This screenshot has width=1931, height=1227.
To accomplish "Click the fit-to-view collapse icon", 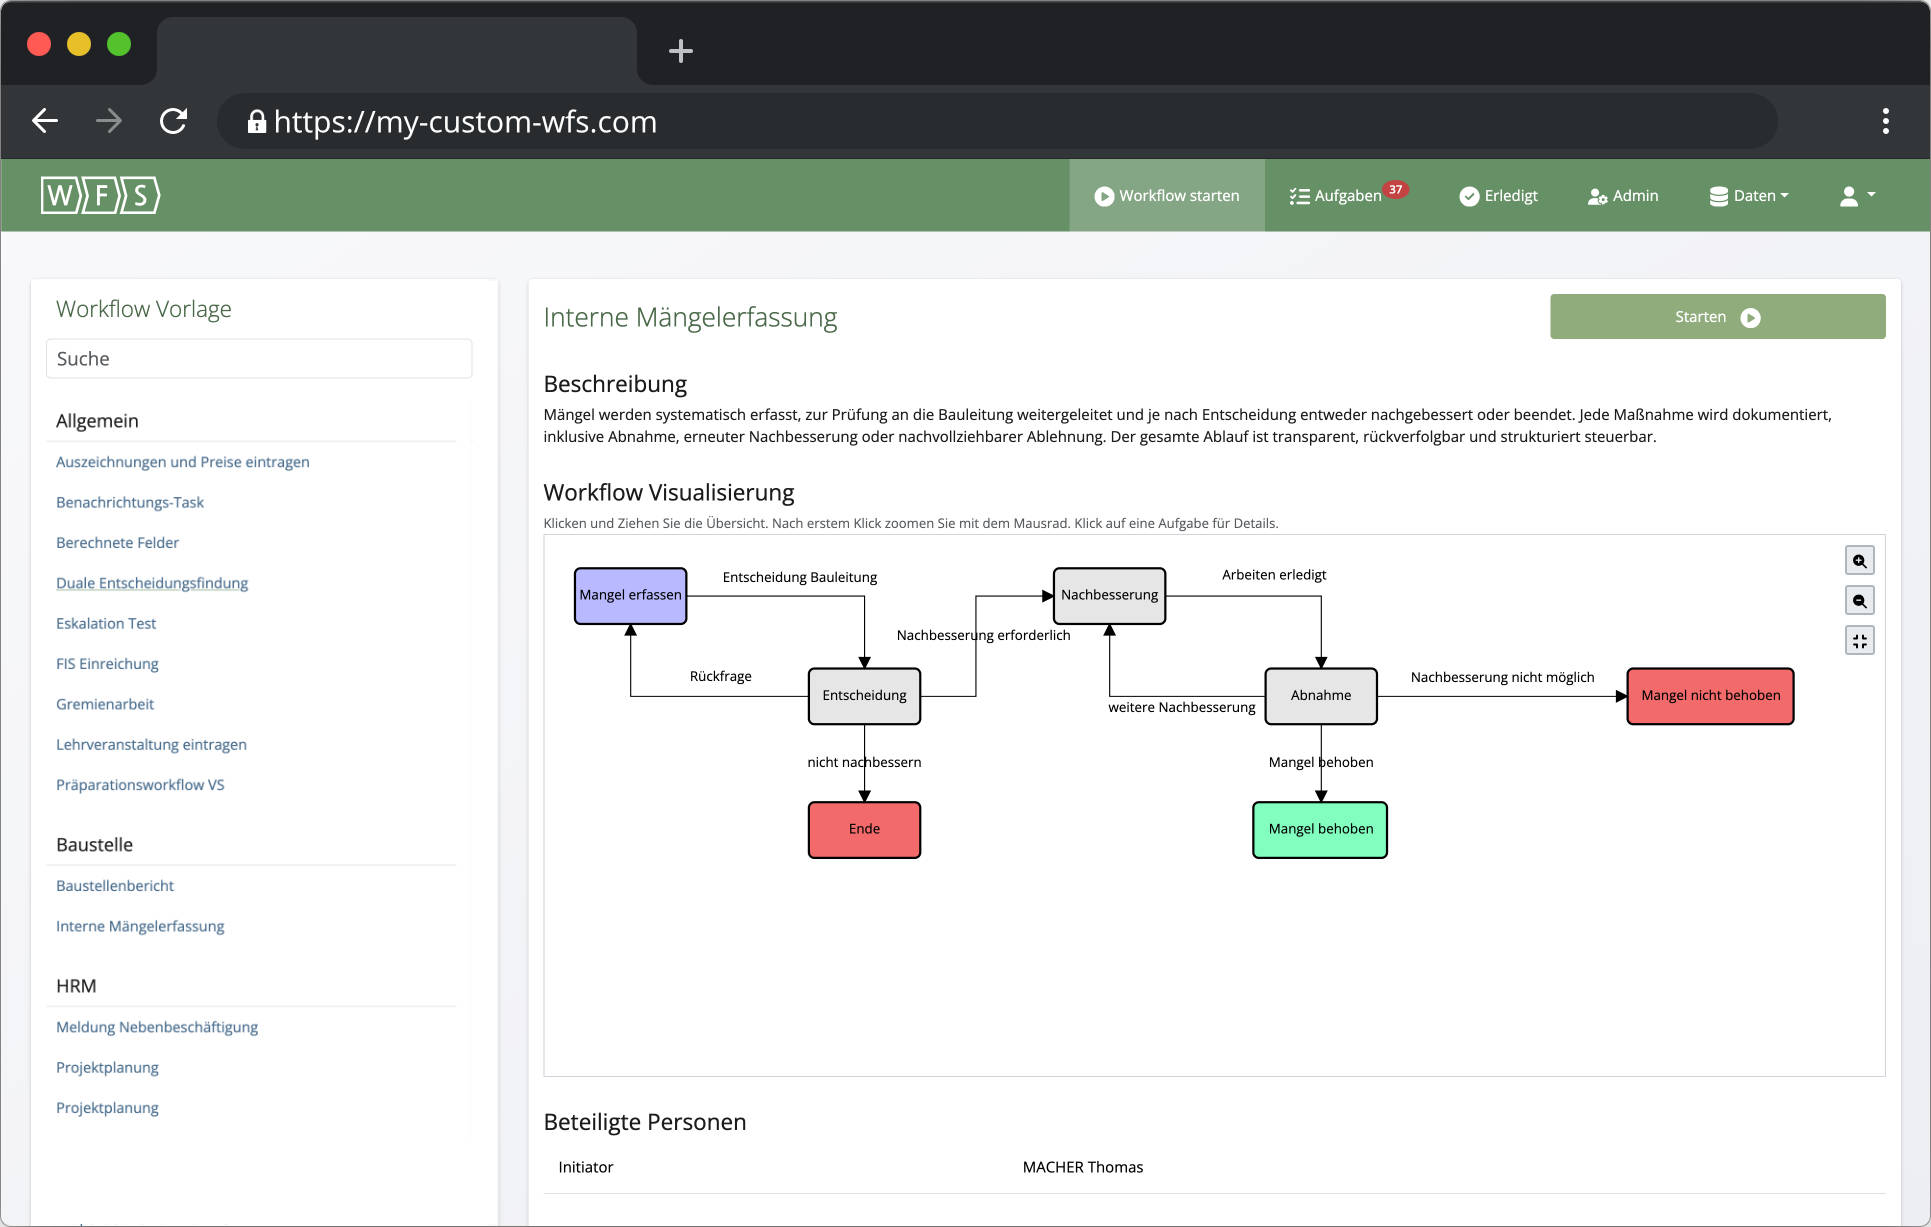I will (1859, 641).
